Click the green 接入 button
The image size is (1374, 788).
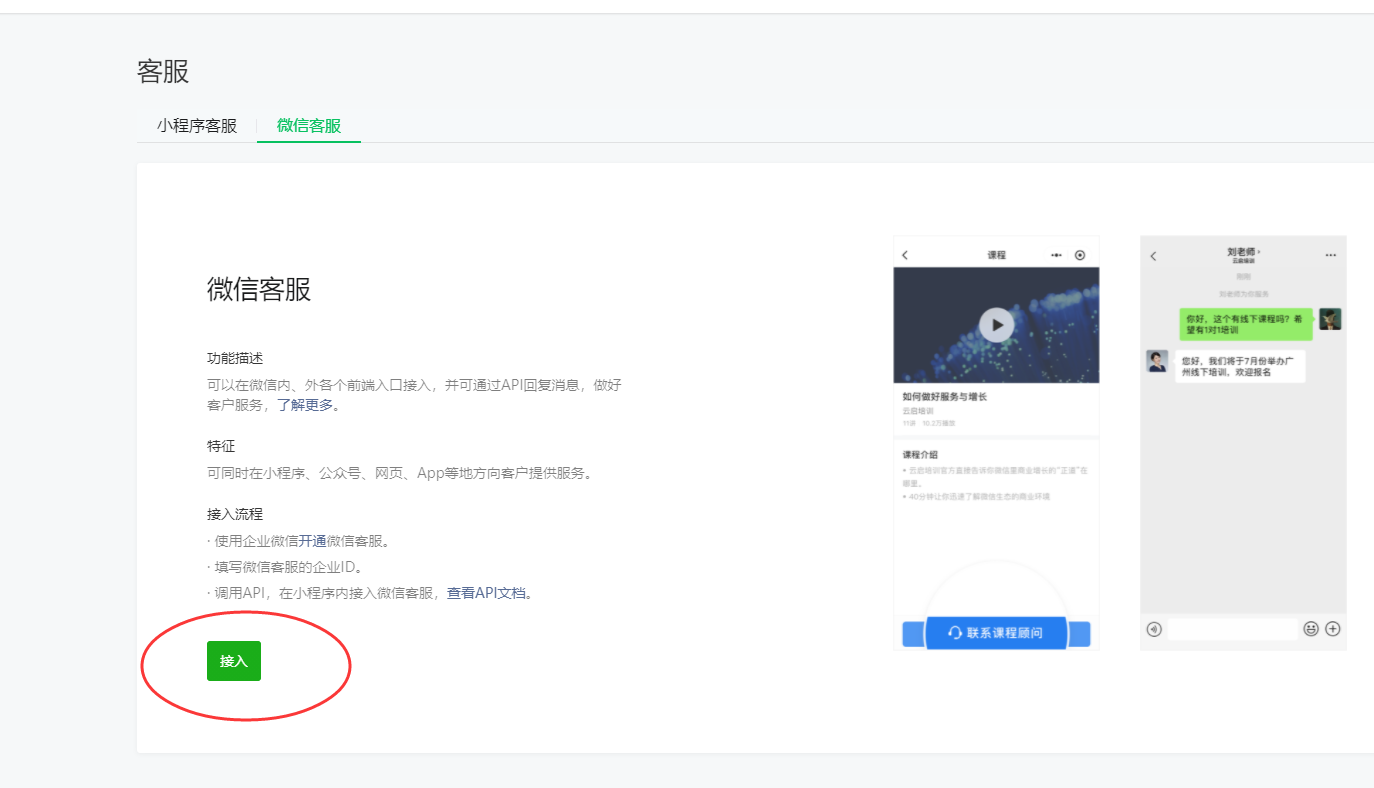click(x=233, y=661)
